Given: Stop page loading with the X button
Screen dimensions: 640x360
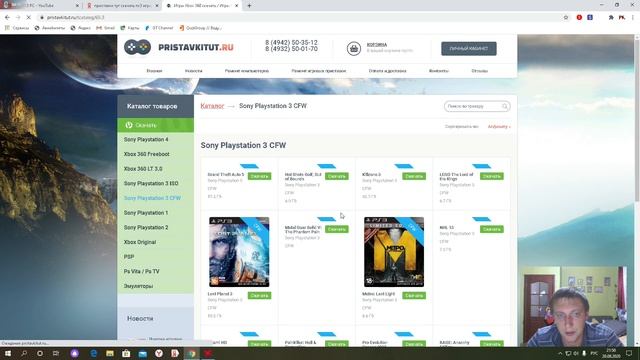Looking at the screenshot, I should (x=28, y=18).
